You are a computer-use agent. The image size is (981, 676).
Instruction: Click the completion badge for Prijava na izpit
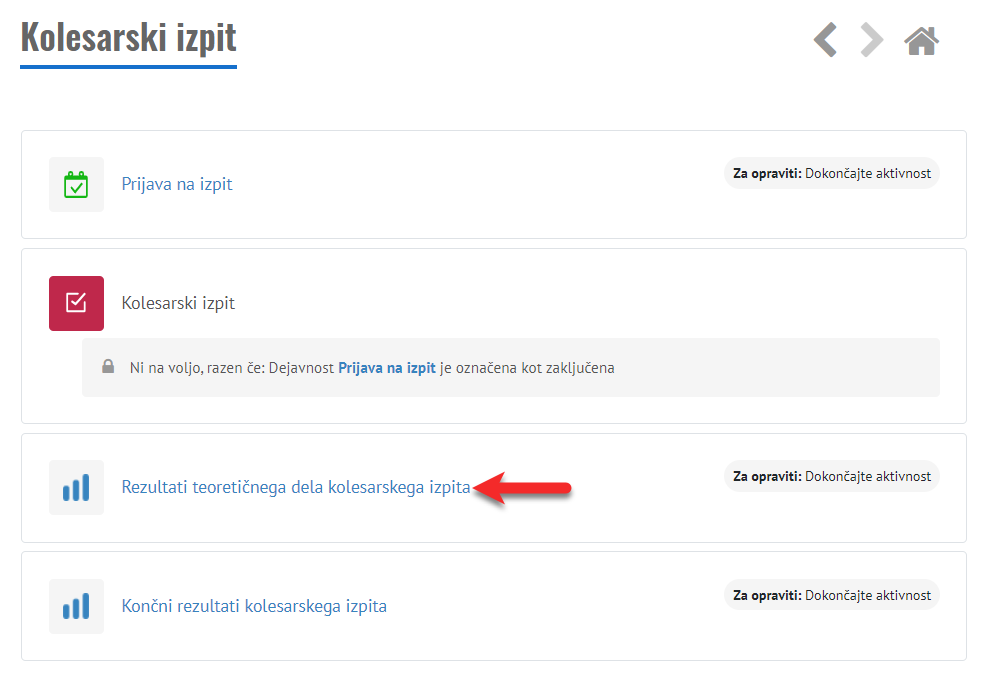[x=832, y=173]
